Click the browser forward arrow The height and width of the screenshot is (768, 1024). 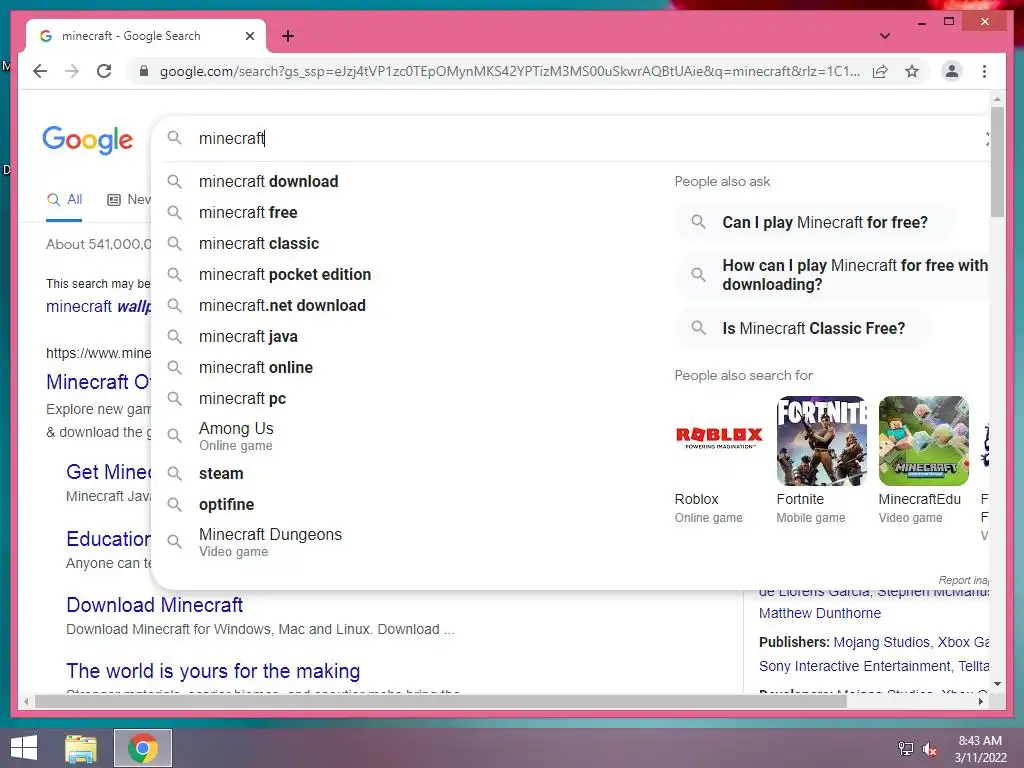click(x=72, y=71)
